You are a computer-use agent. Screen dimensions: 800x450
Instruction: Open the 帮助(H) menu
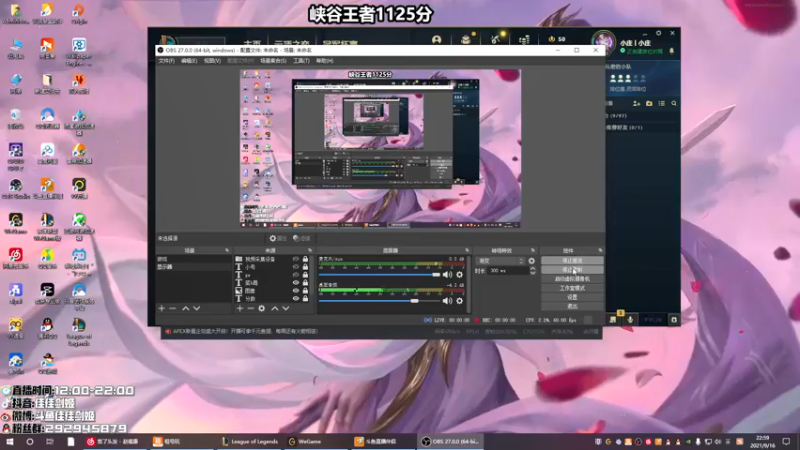click(324, 61)
